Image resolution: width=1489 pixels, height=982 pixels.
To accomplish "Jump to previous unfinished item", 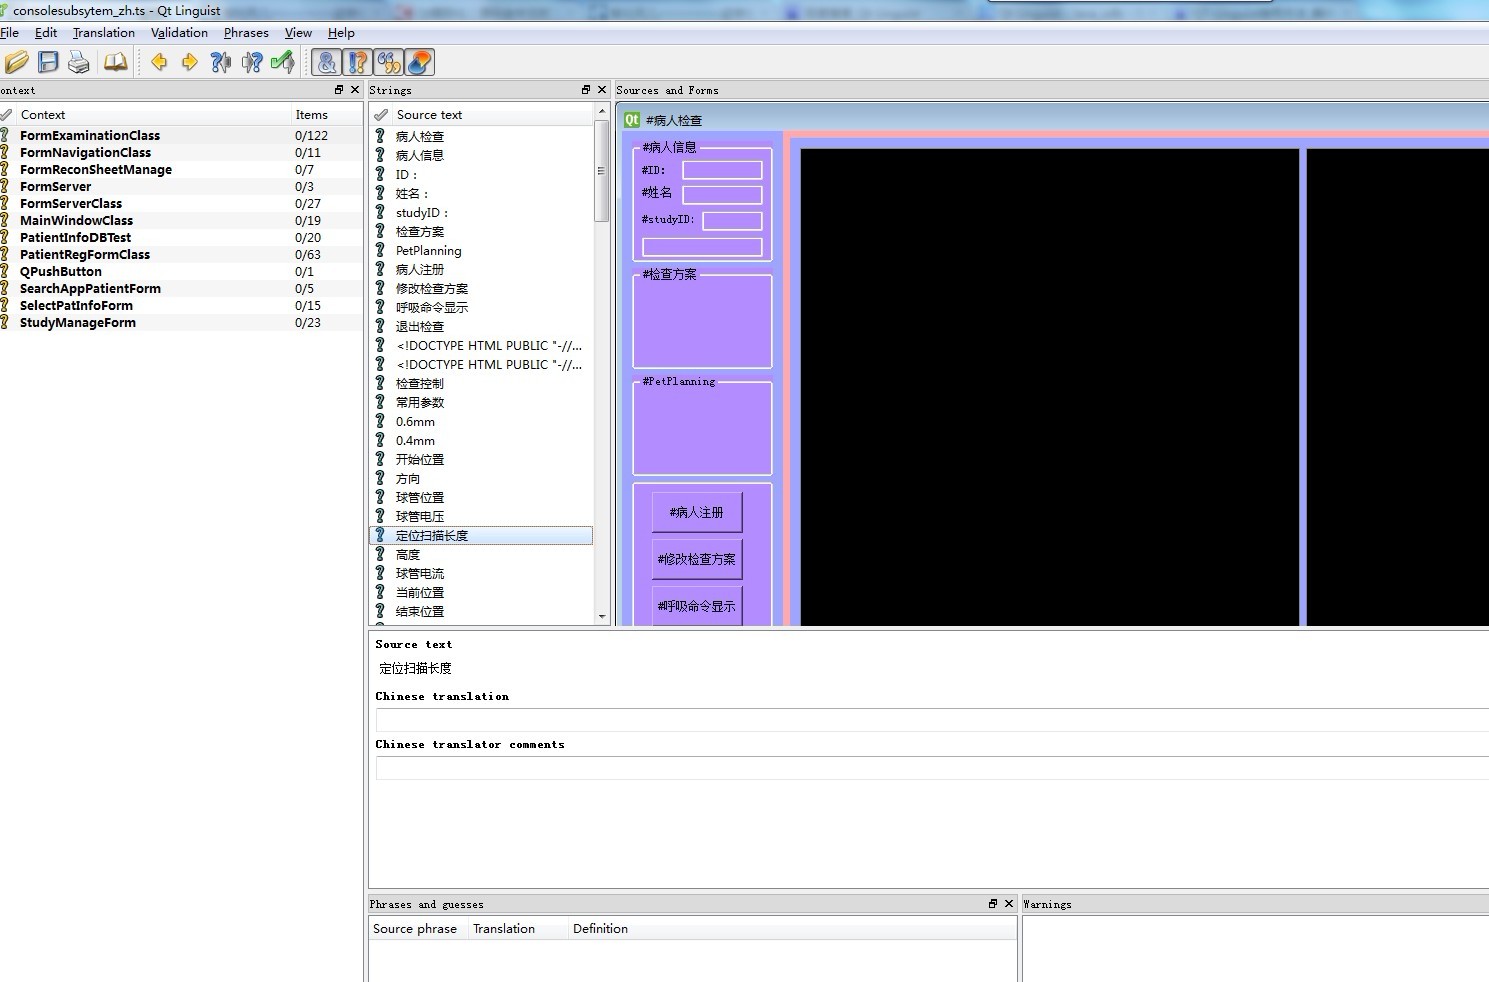I will [221, 63].
